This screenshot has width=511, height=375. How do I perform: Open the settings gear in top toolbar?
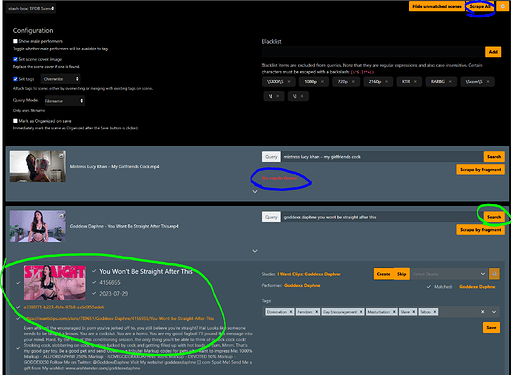click(x=503, y=6)
